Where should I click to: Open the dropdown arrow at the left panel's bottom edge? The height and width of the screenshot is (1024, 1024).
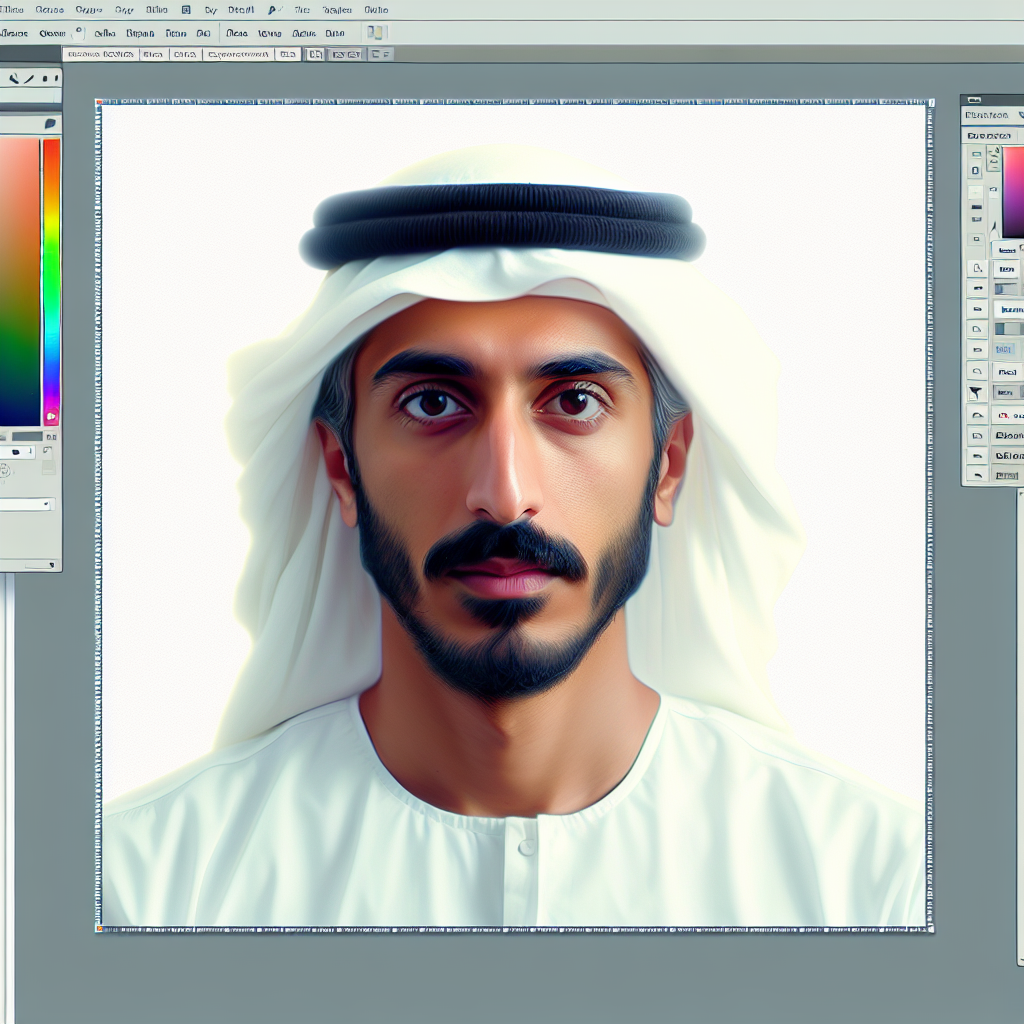(x=53, y=564)
